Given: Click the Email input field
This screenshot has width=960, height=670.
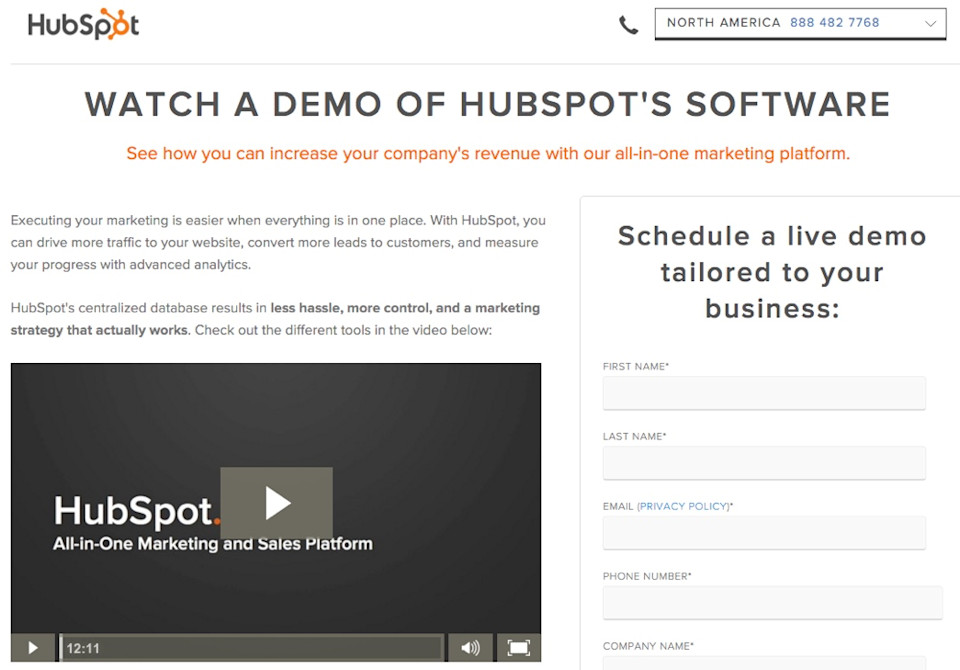Looking at the screenshot, I should (x=764, y=533).
